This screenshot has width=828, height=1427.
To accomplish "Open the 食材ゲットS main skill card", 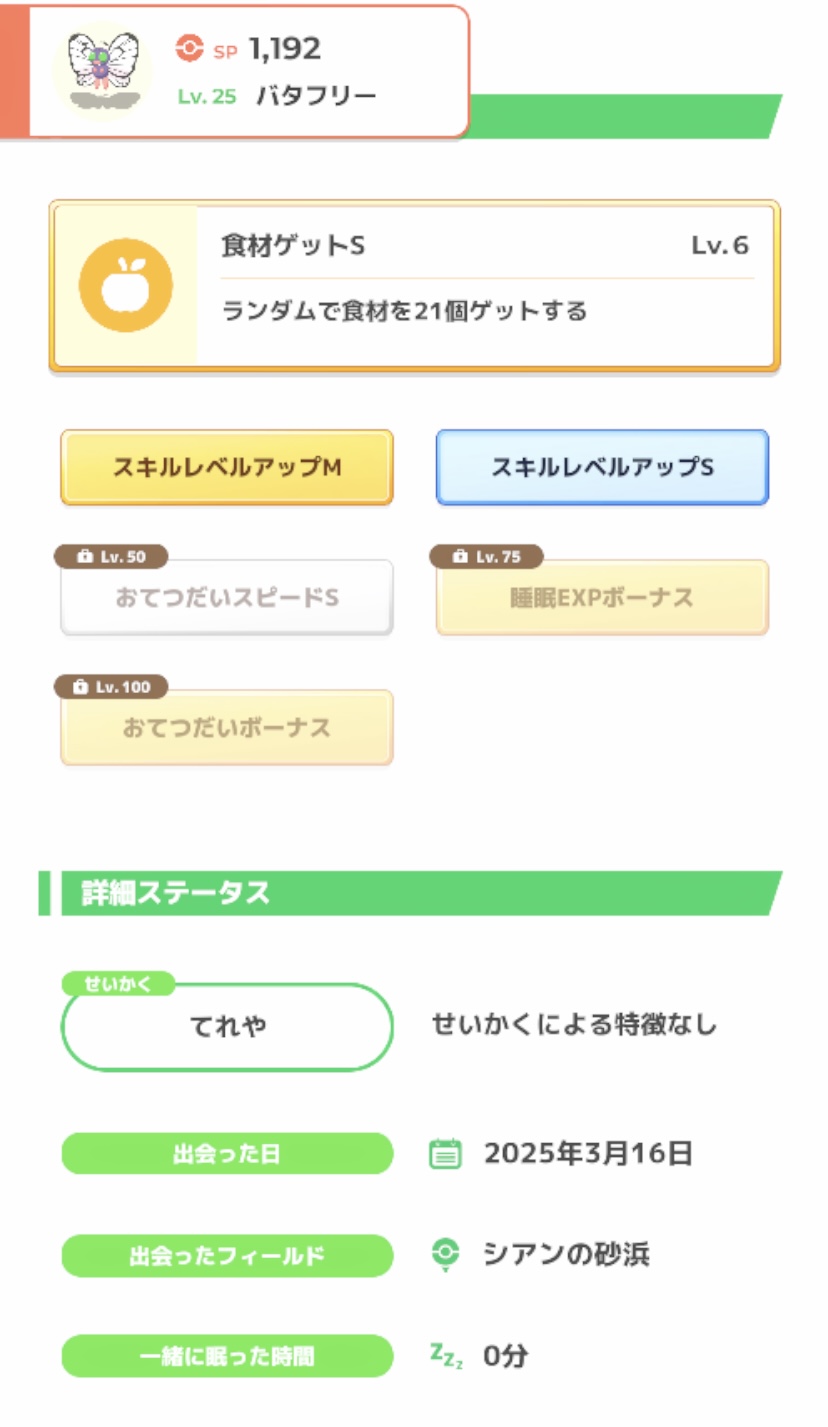I will [x=414, y=286].
